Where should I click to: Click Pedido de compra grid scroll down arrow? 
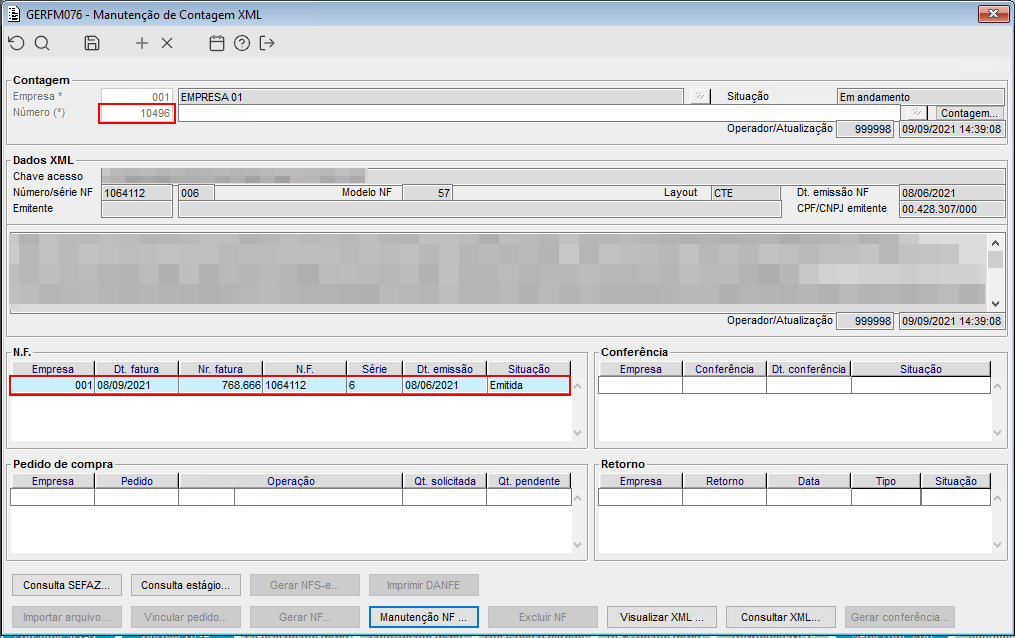point(577,545)
